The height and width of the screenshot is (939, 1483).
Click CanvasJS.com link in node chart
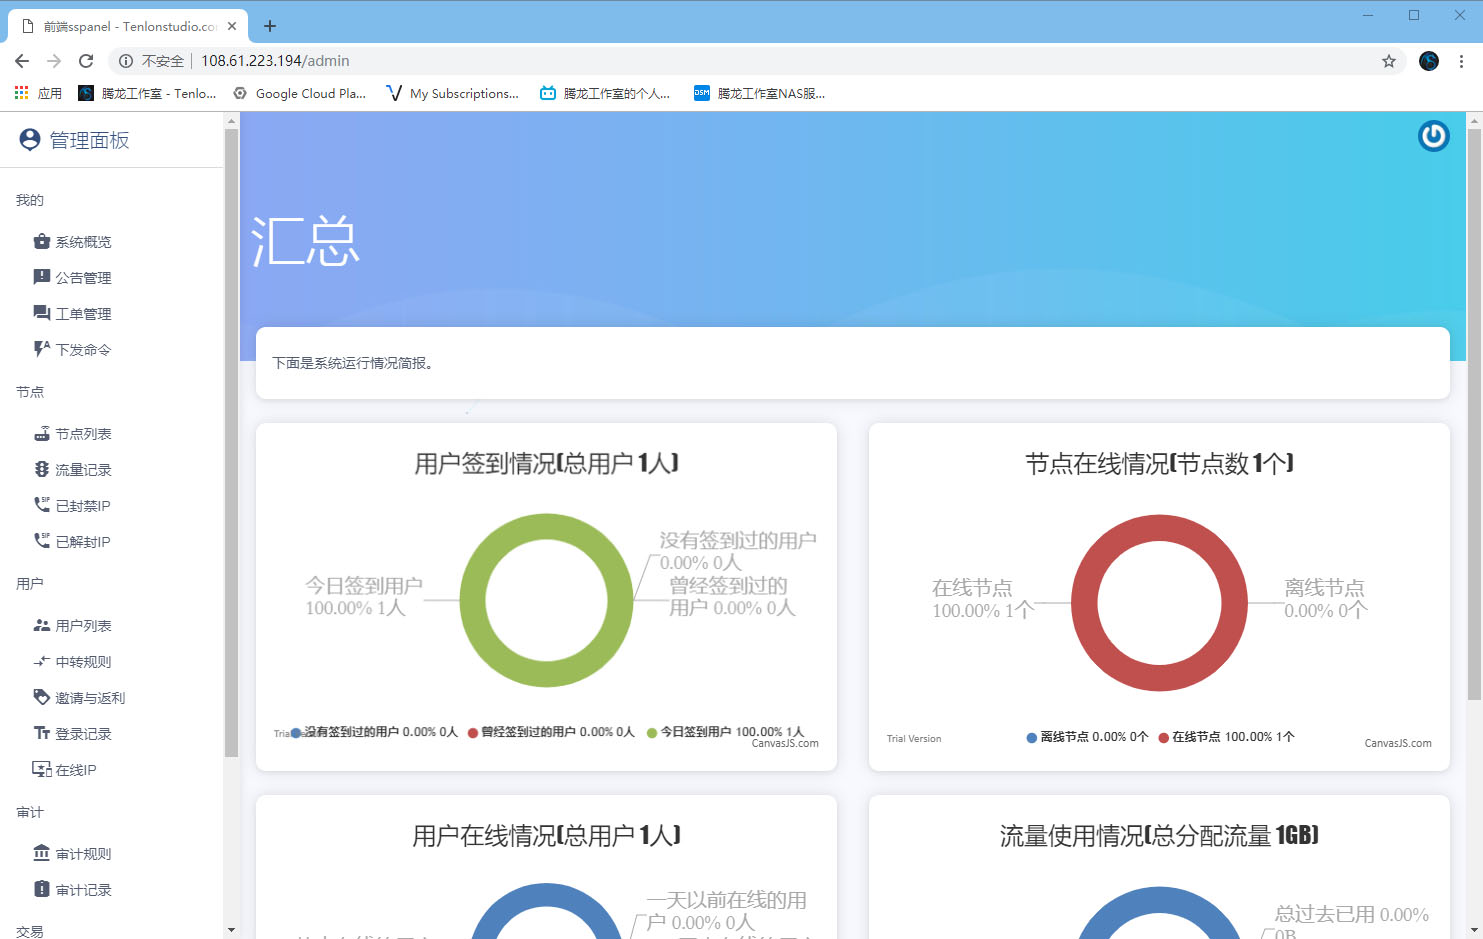pos(1398,743)
